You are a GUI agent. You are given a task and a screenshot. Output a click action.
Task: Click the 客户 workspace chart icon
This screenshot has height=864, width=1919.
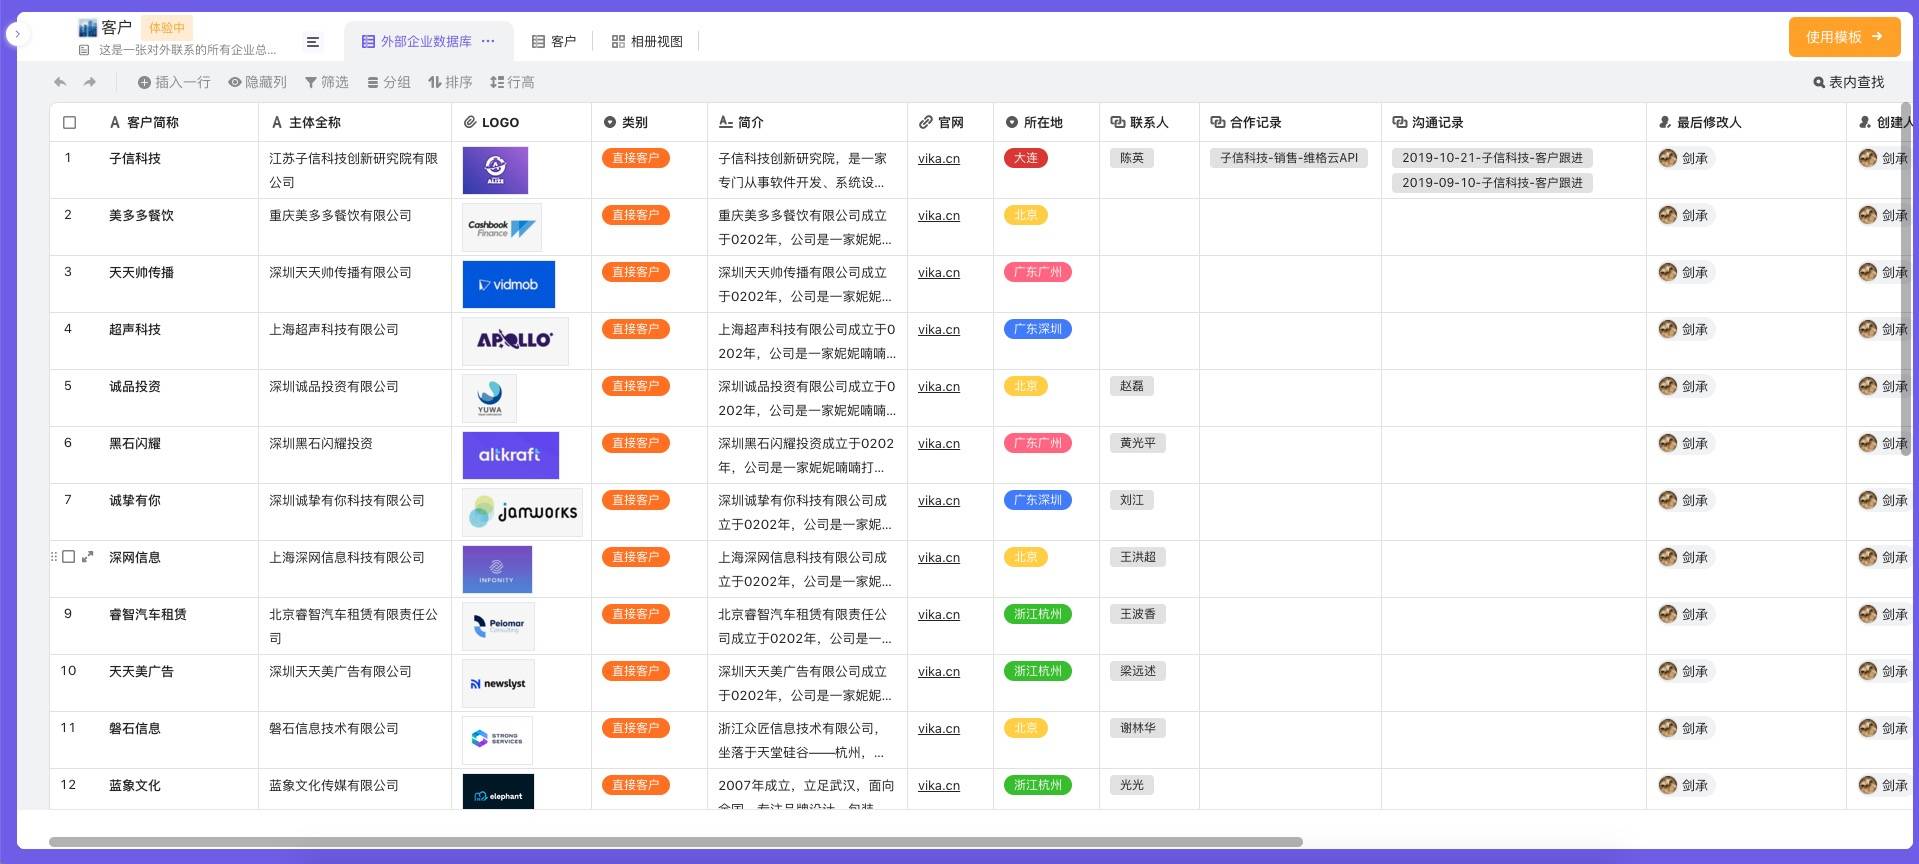pos(88,28)
